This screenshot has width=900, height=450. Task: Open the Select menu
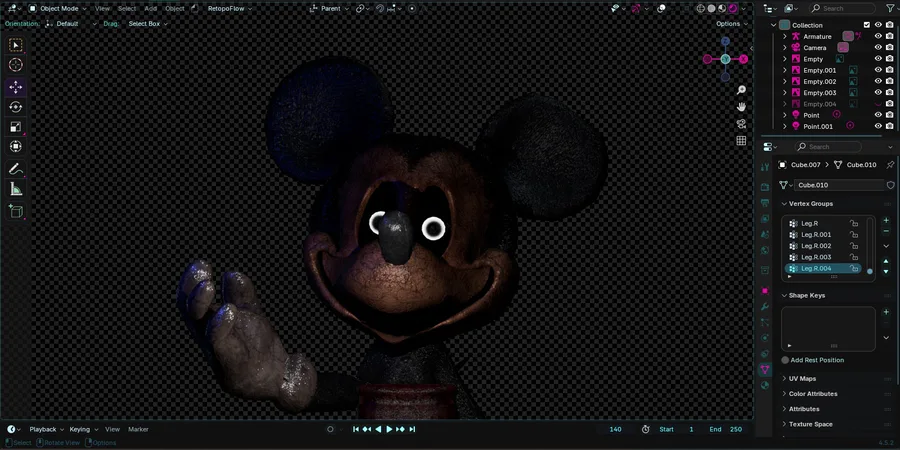tap(127, 9)
